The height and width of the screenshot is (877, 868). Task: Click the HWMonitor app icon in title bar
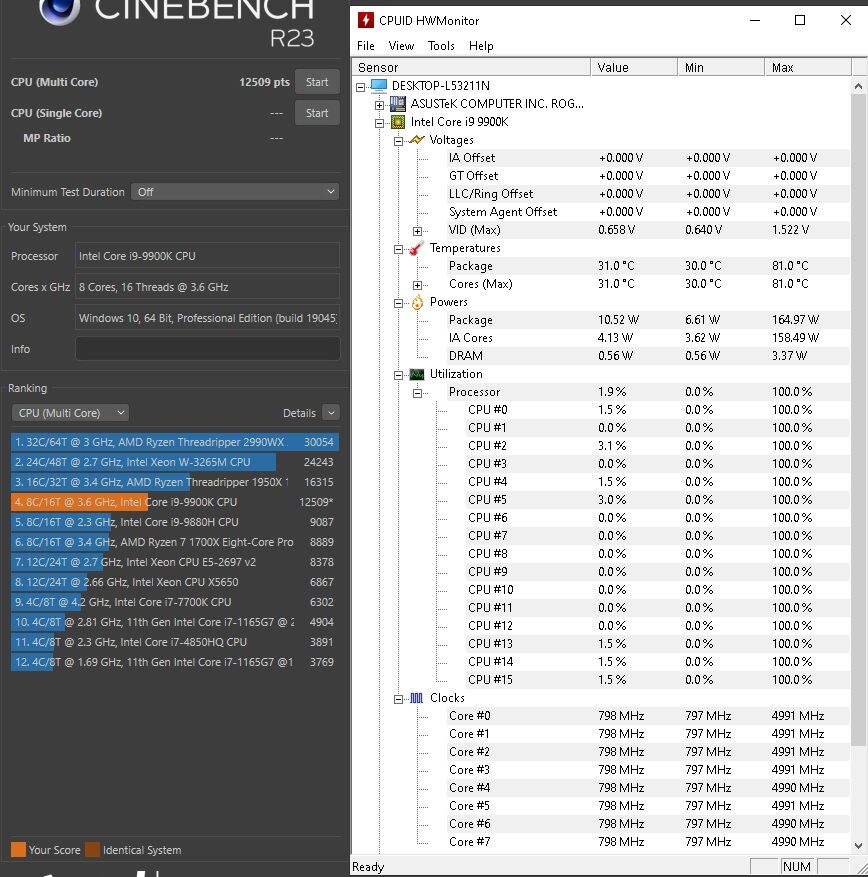[x=365, y=21]
